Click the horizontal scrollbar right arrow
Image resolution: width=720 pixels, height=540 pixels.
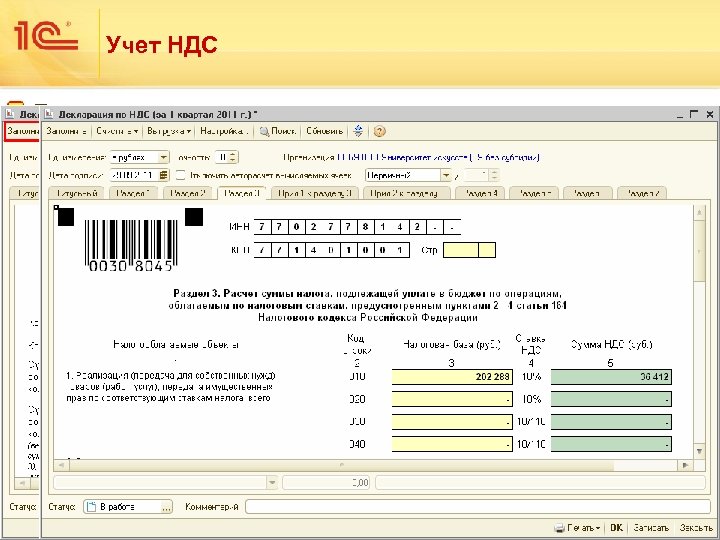(686, 466)
